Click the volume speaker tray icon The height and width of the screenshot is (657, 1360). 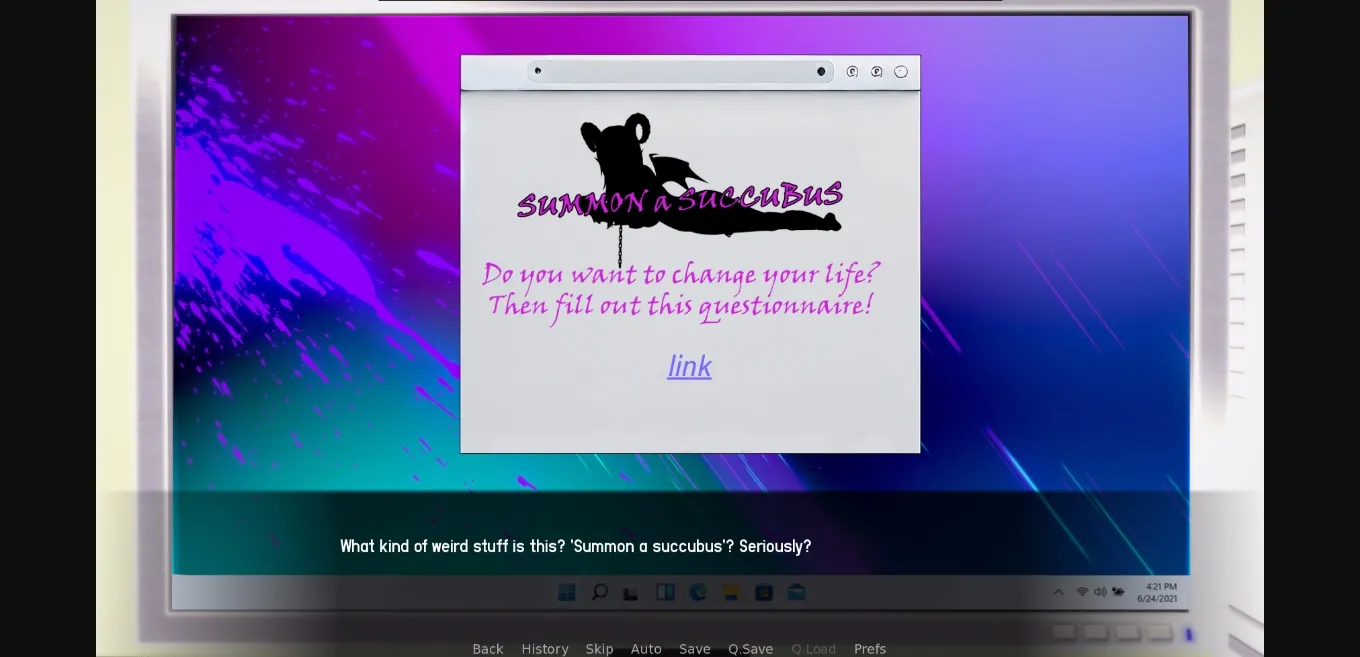click(1099, 592)
